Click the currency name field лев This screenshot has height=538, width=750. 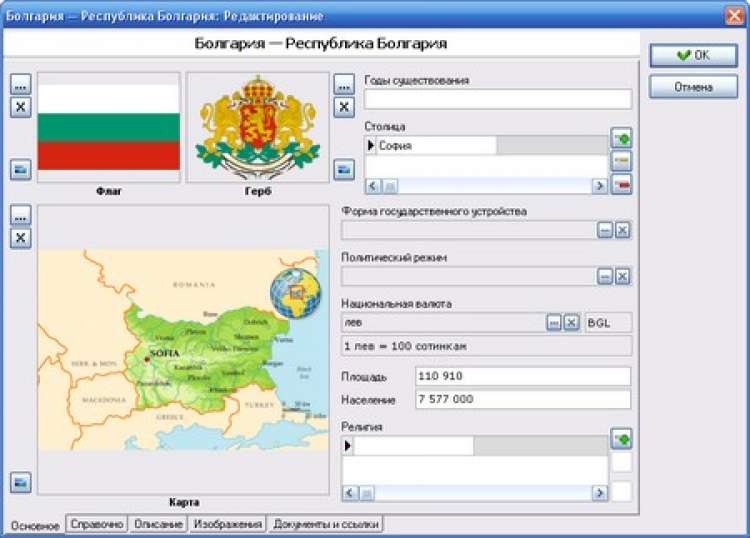443,323
